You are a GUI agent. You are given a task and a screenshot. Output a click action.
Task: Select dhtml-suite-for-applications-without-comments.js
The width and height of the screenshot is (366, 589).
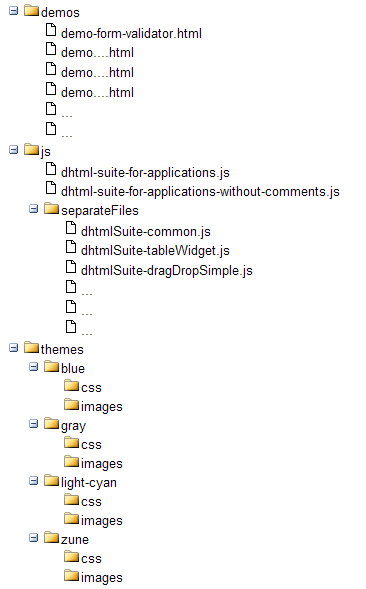click(200, 192)
